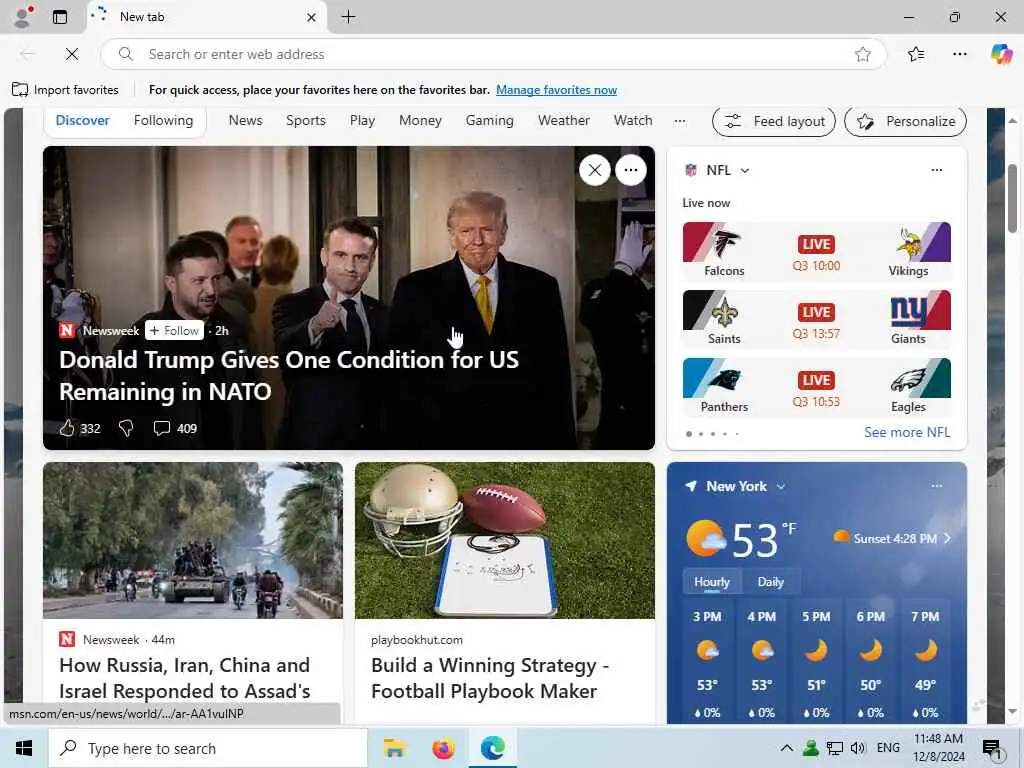Open the Money feed tab
This screenshot has height=768, width=1024.
(x=421, y=120)
